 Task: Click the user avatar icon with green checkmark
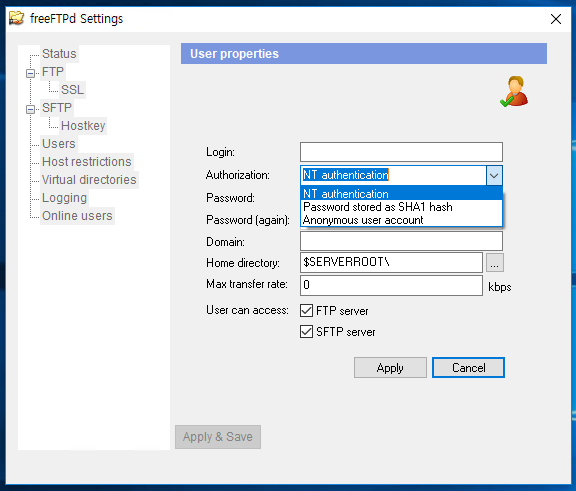tap(514, 91)
